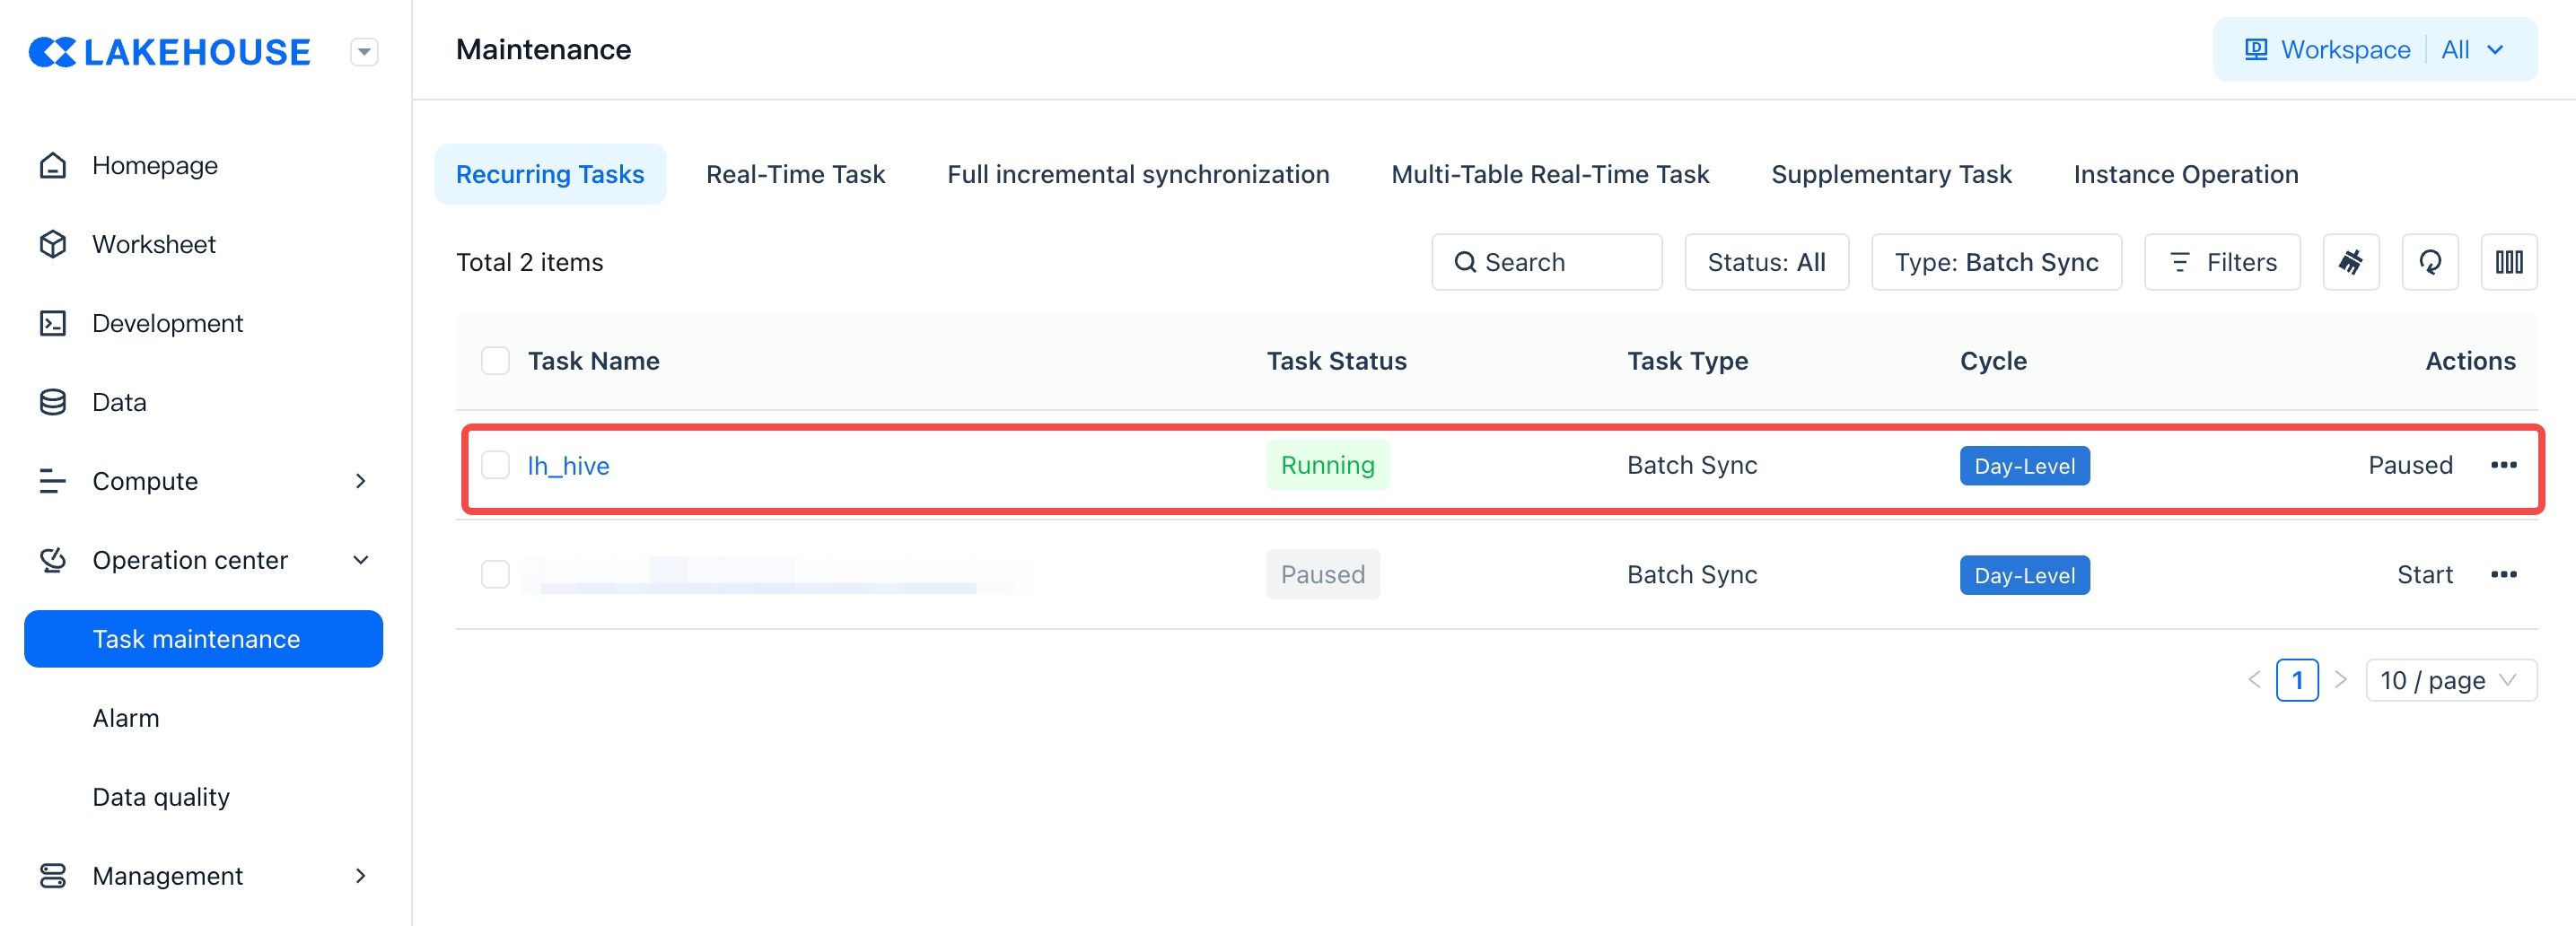
Task: Check the box for the paused task row
Action: coord(495,574)
